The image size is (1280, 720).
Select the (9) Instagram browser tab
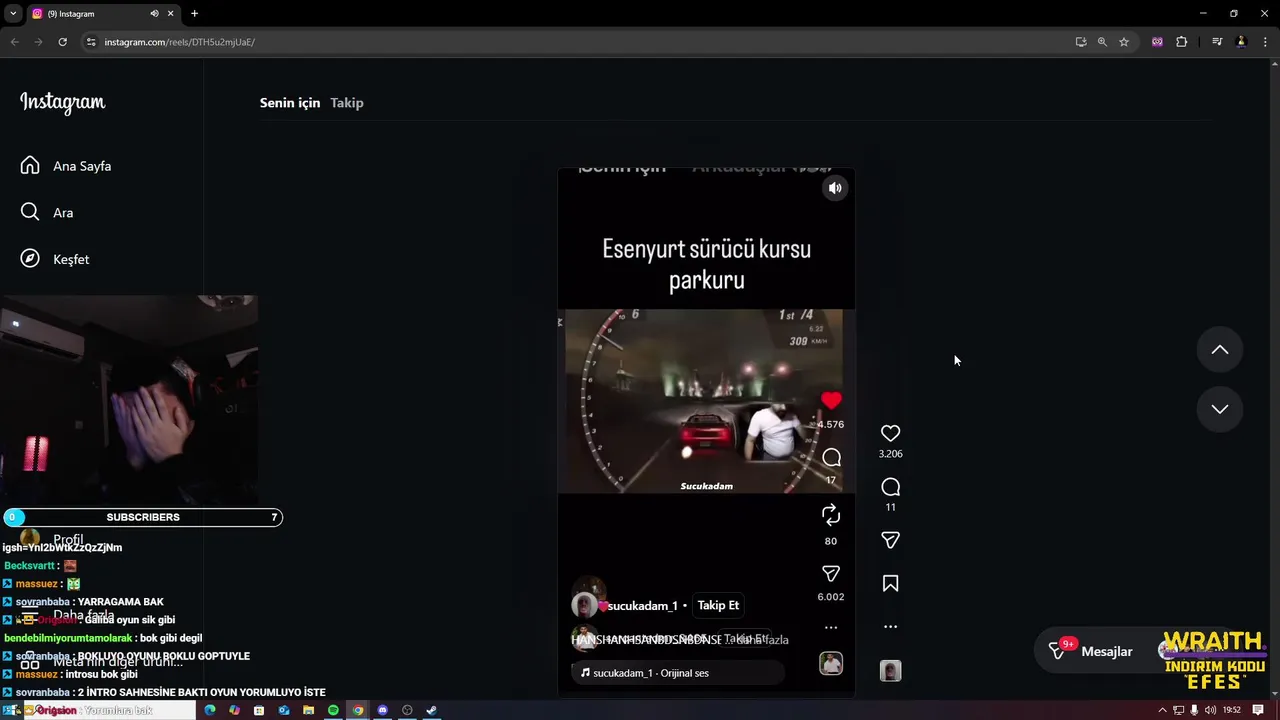tap(90, 14)
